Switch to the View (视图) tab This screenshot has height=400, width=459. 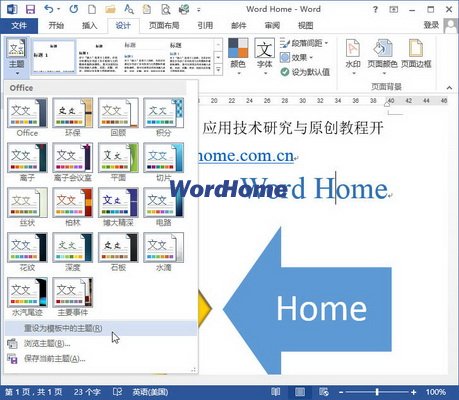(x=305, y=26)
